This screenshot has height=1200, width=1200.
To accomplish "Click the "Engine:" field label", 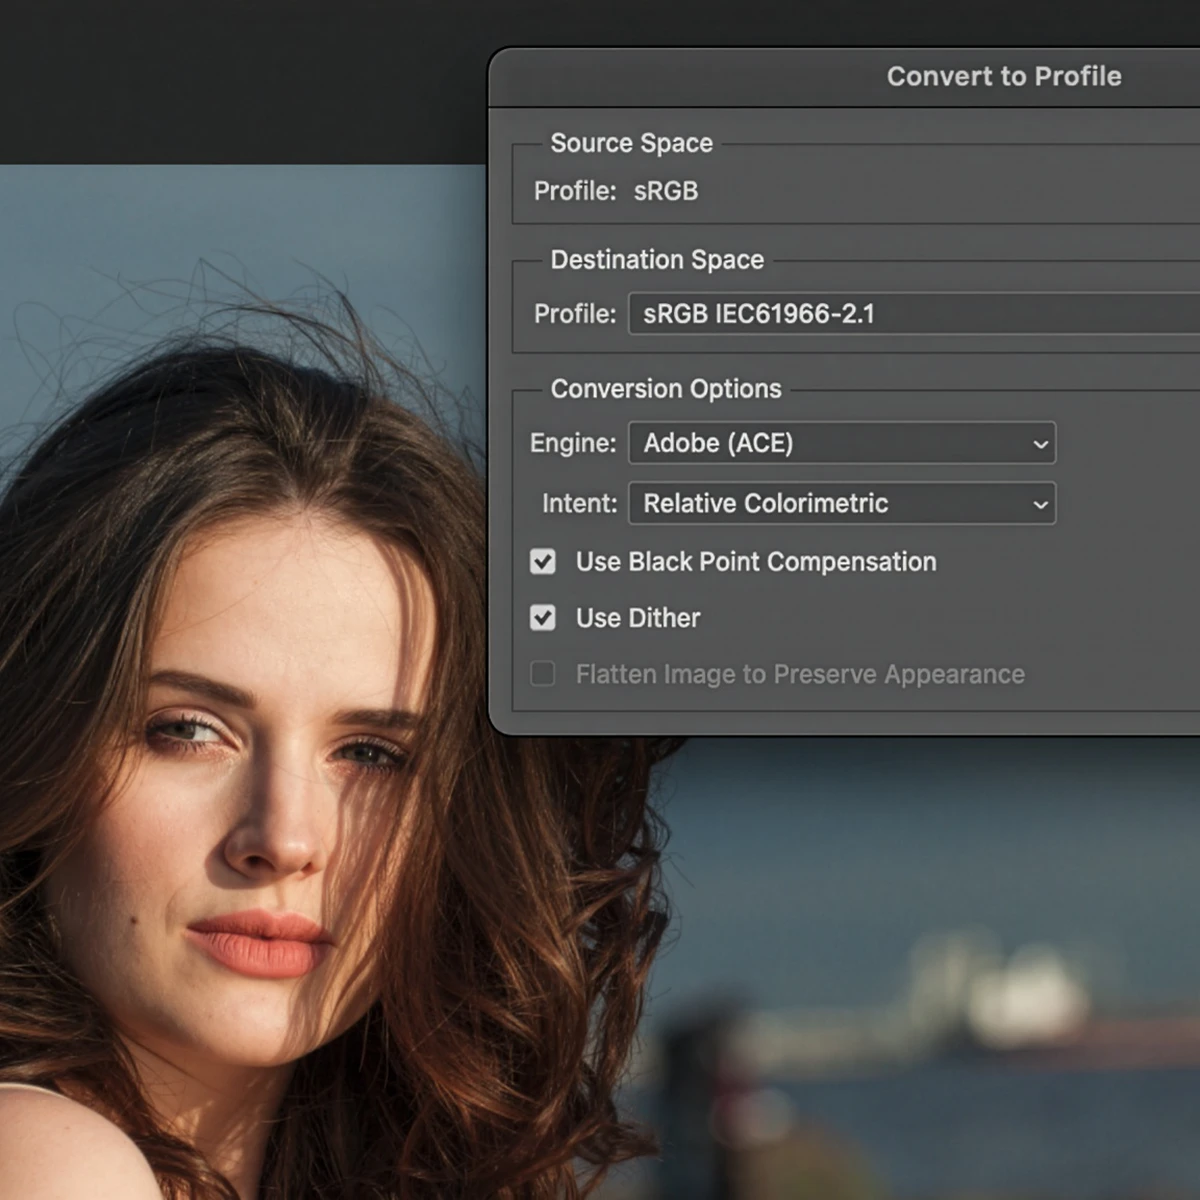I will (572, 443).
